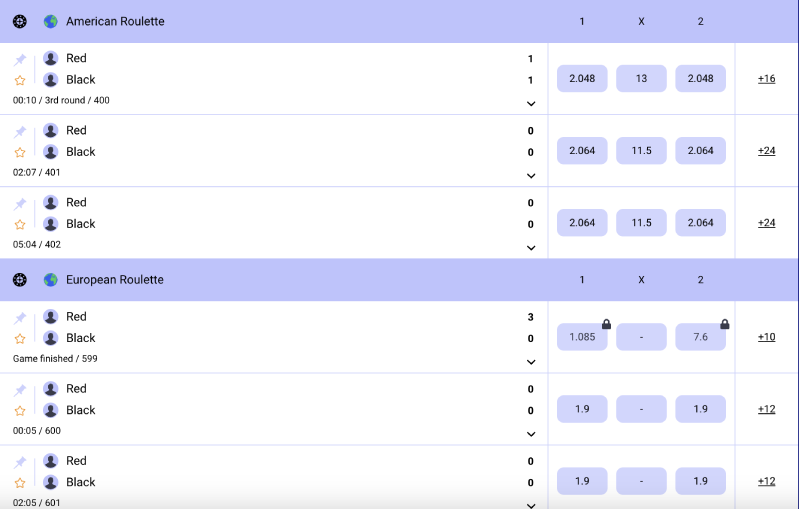Expand the finished round 599 match chevron
The height and width of the screenshot is (509, 799).
pyautogui.click(x=531, y=362)
